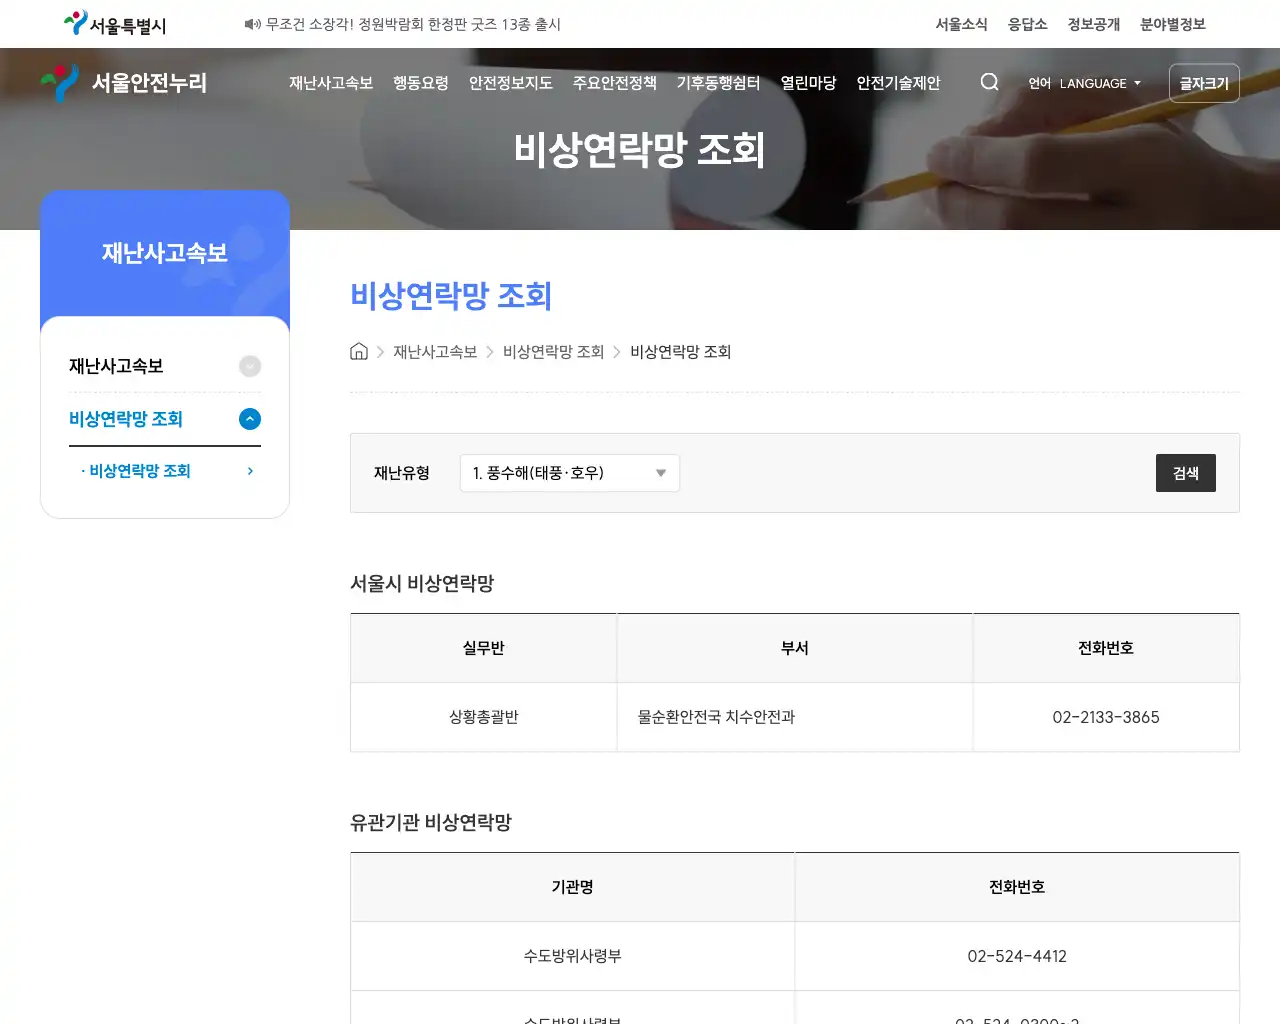1280x1024 pixels.
Task: Open the 재난유형 dropdown
Action: (x=570, y=473)
